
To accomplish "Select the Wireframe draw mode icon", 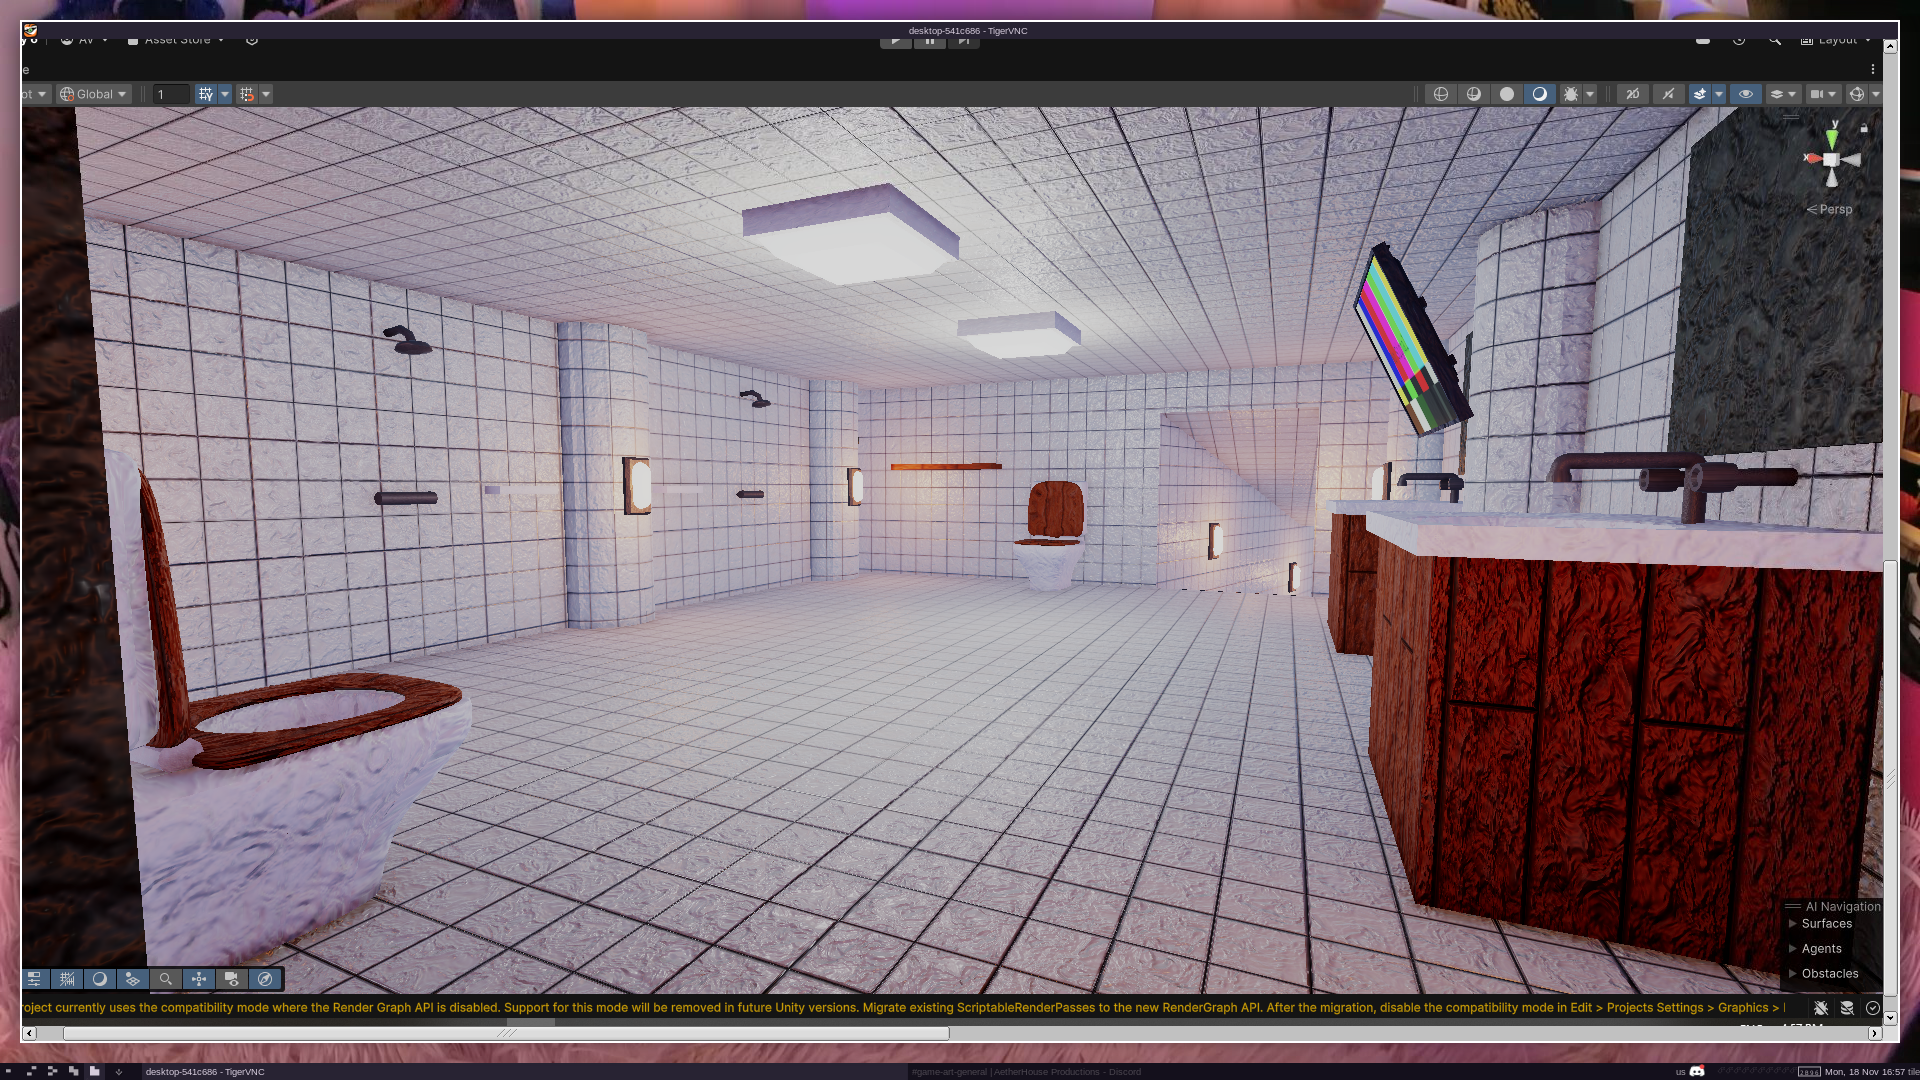I will (1440, 94).
